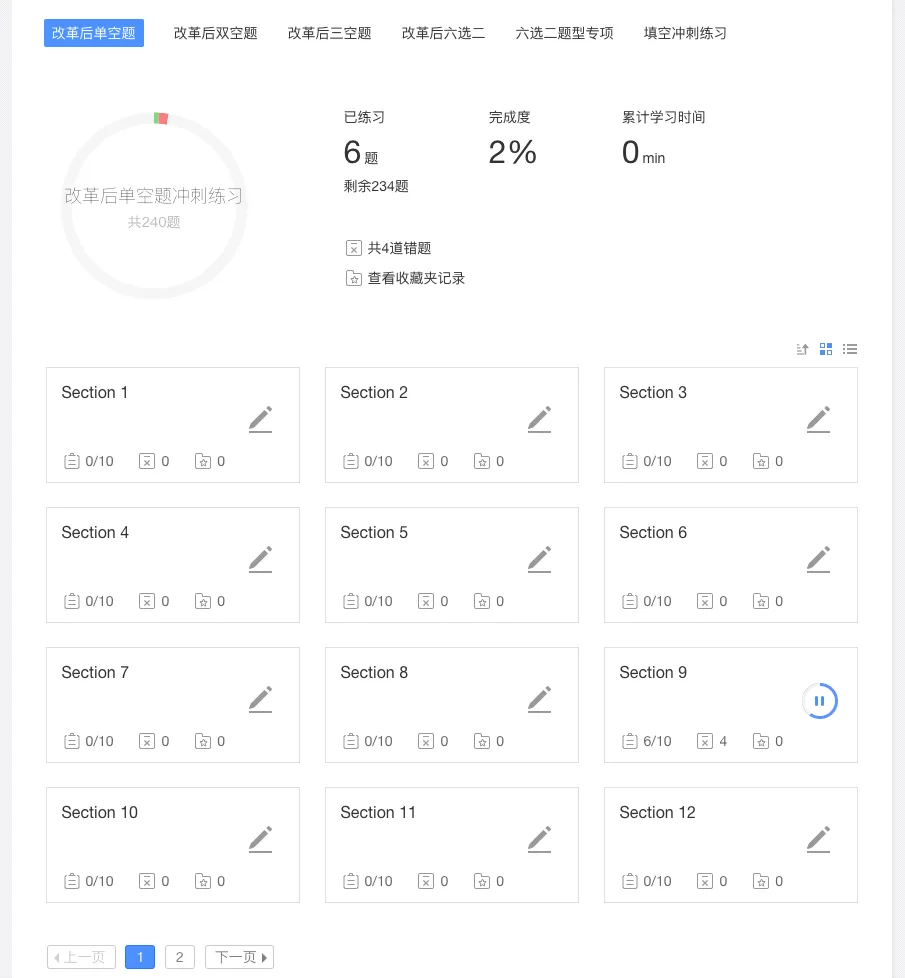The image size is (905, 978).
Task: Switch to grid view layout
Action: point(826,349)
